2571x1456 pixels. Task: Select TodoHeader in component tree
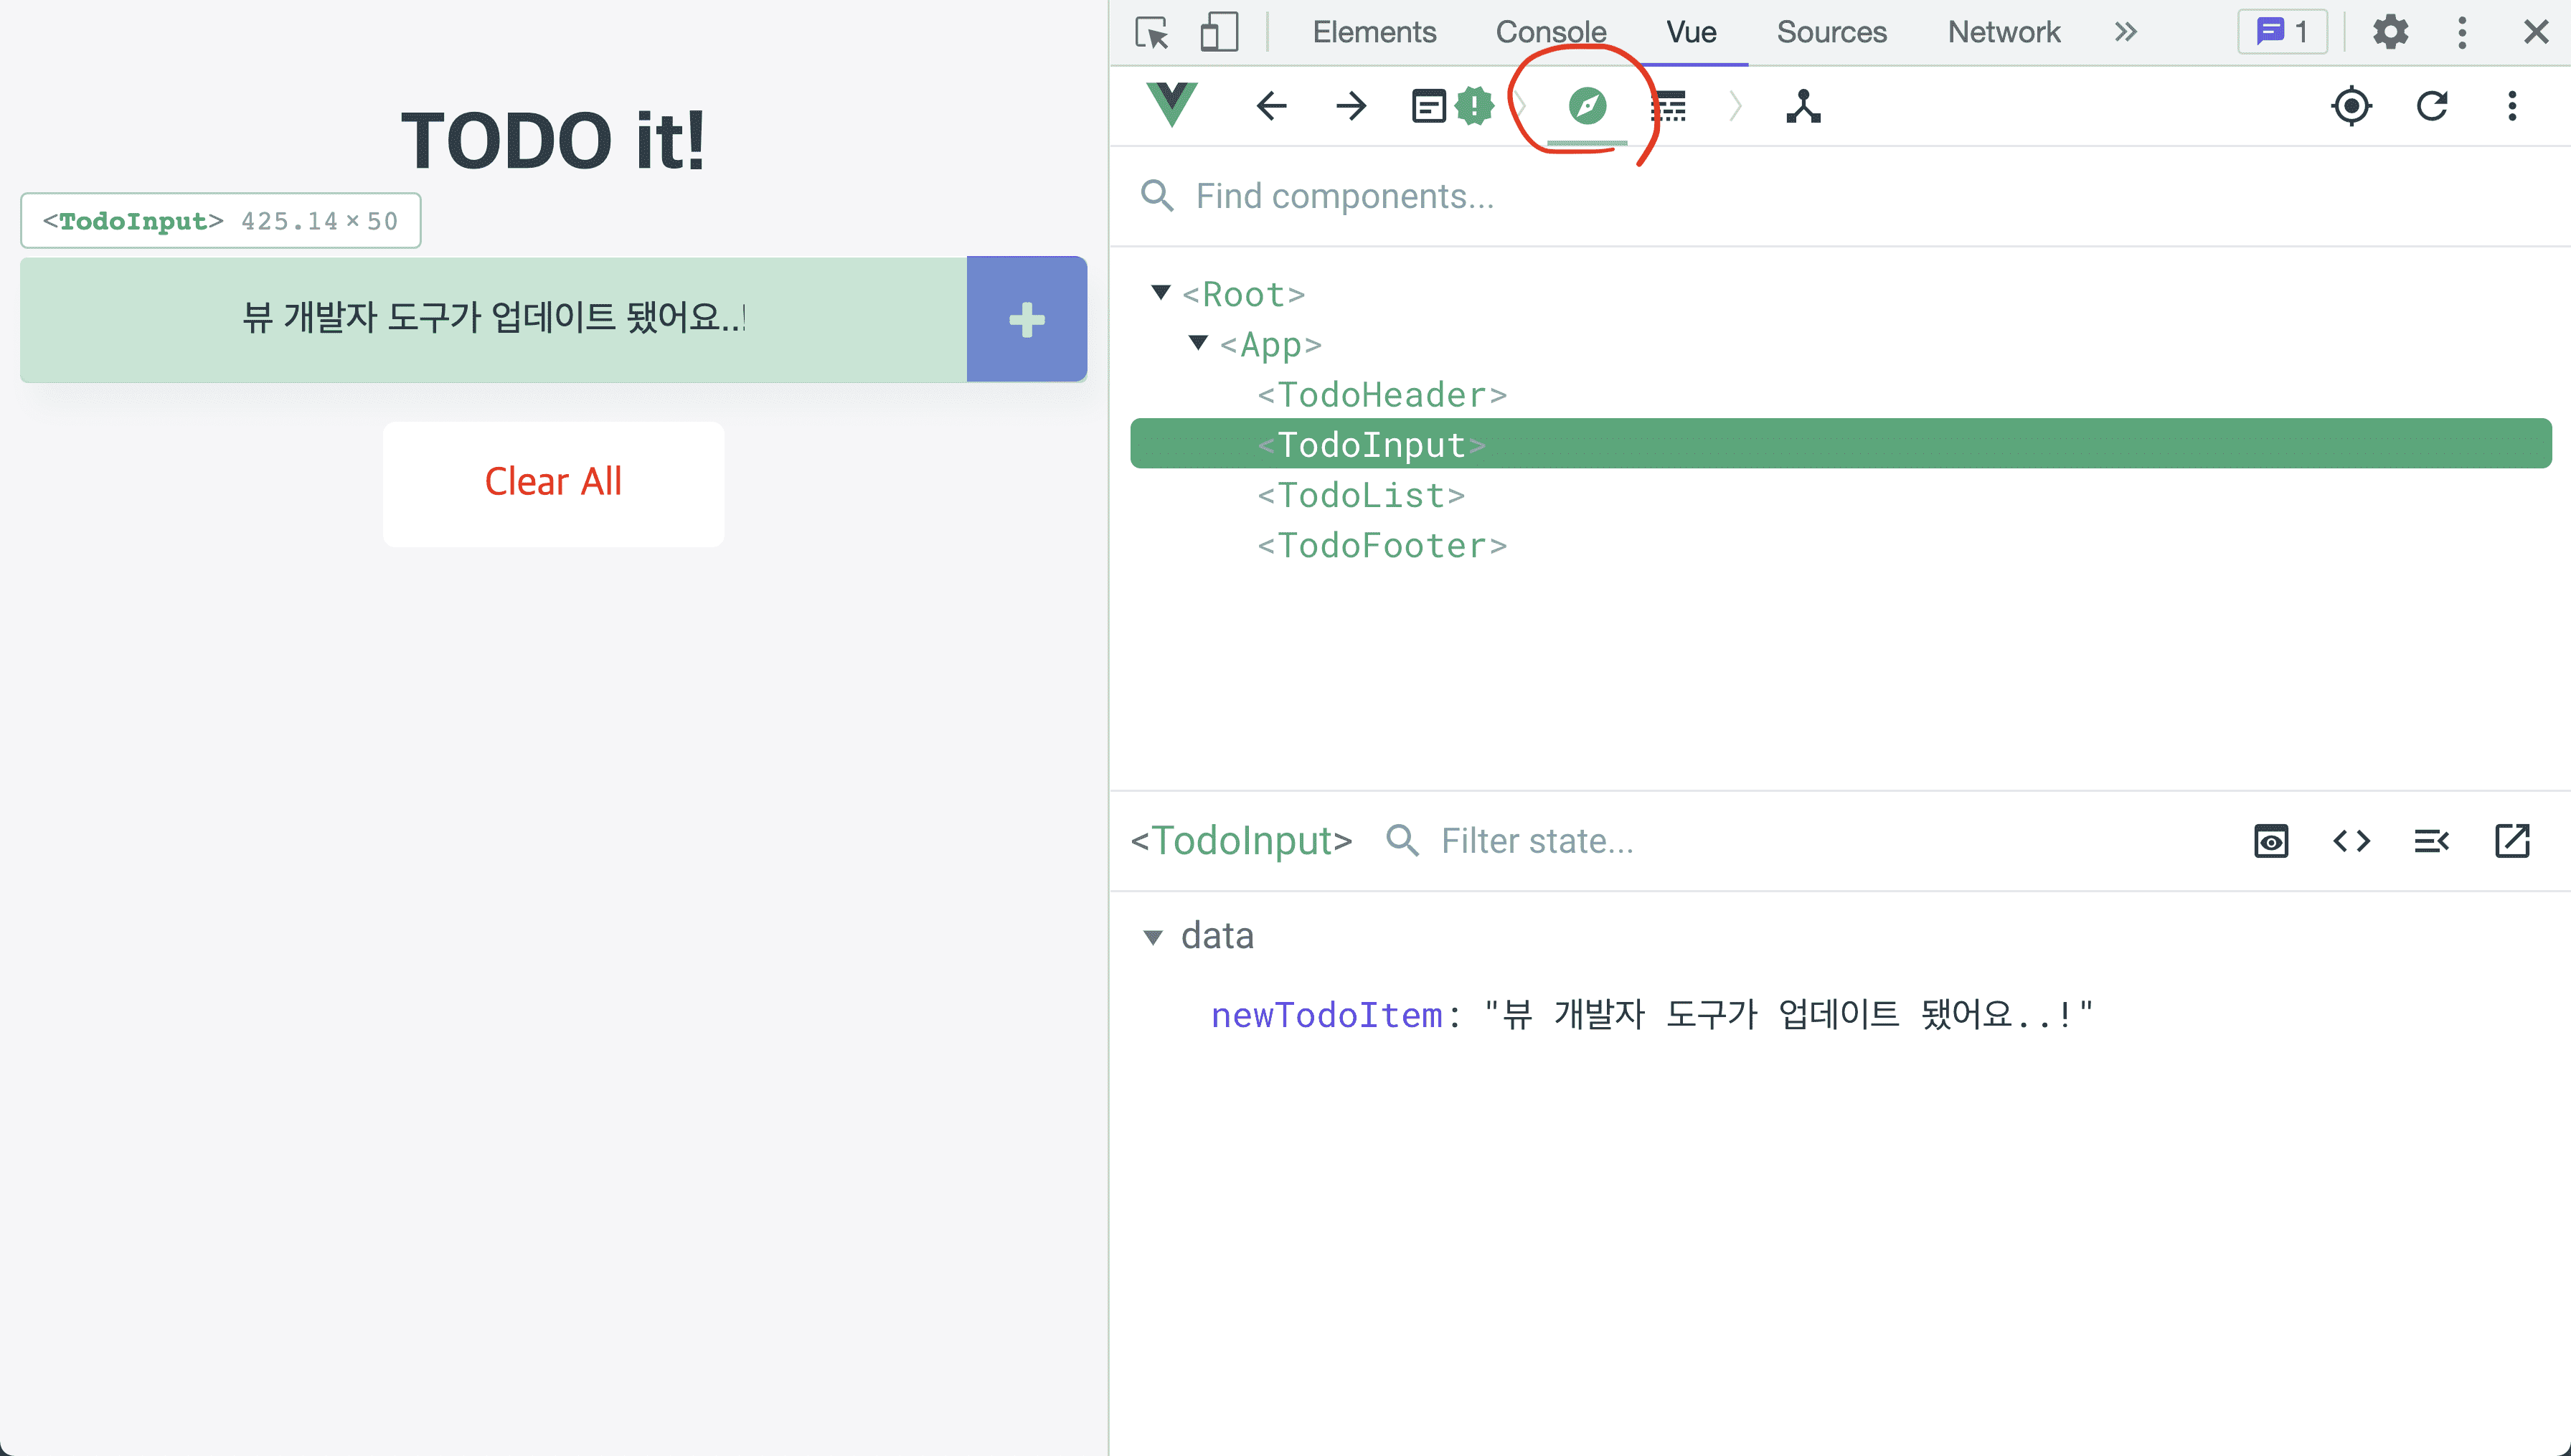tap(1382, 394)
